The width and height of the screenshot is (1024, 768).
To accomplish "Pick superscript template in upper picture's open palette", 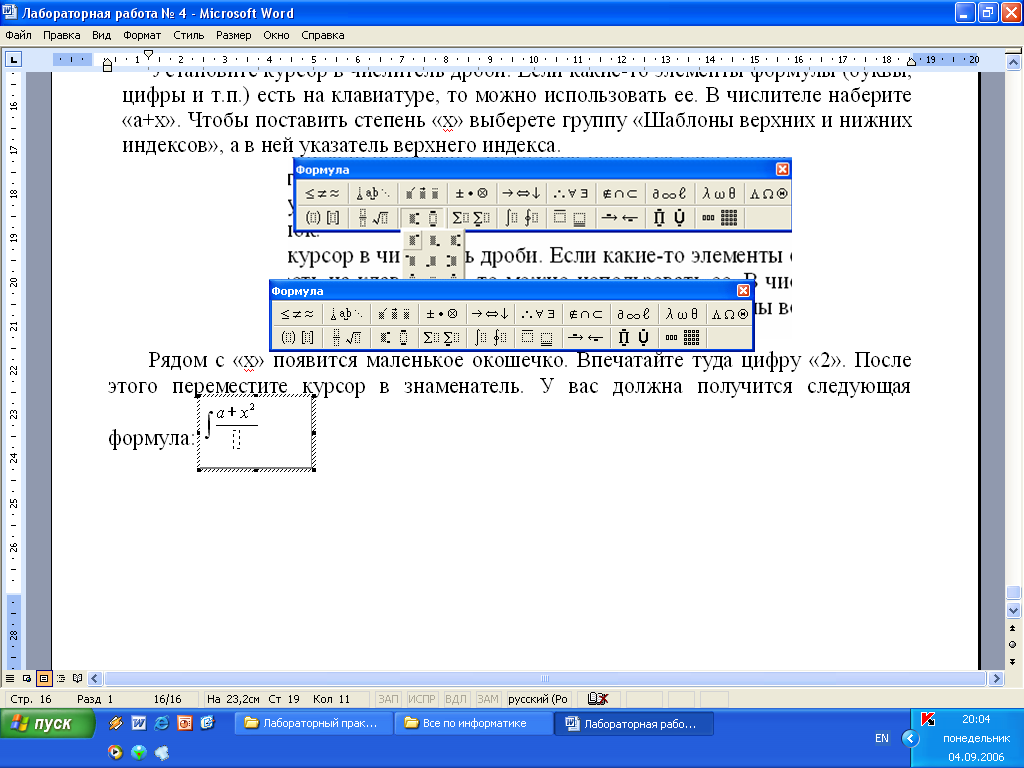I will coord(413,241).
